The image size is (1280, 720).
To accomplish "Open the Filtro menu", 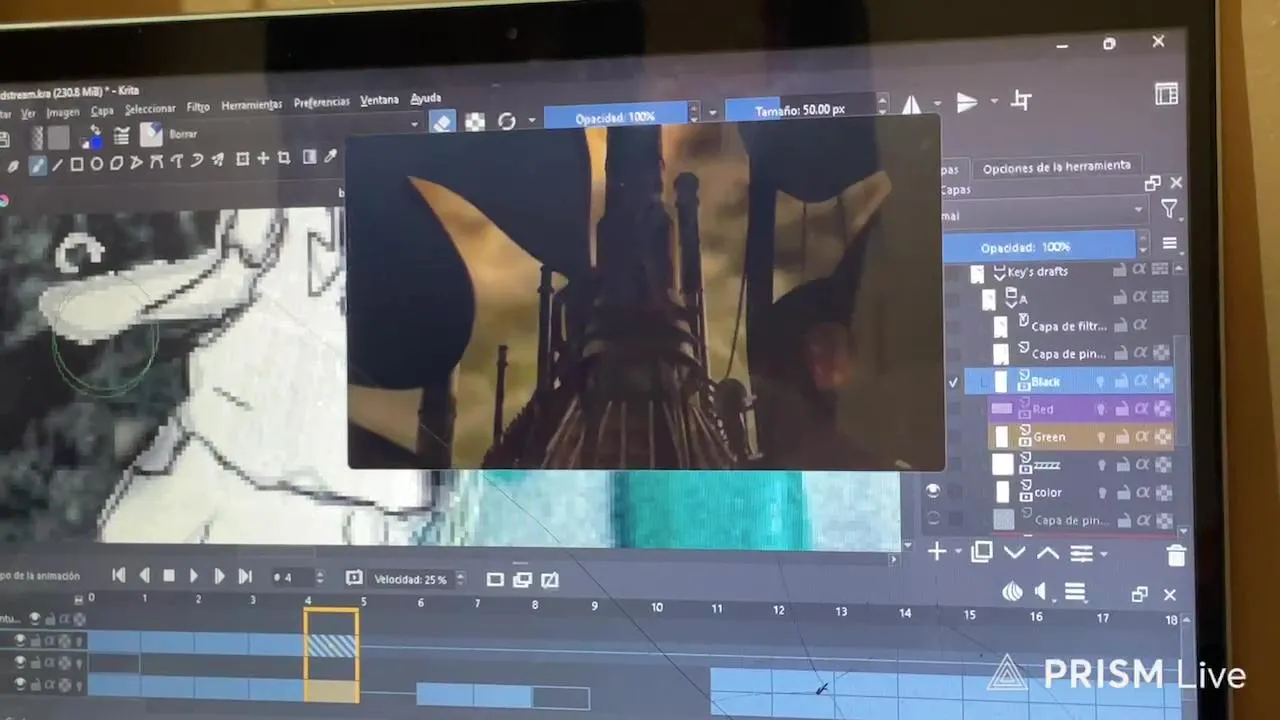I will (198, 107).
